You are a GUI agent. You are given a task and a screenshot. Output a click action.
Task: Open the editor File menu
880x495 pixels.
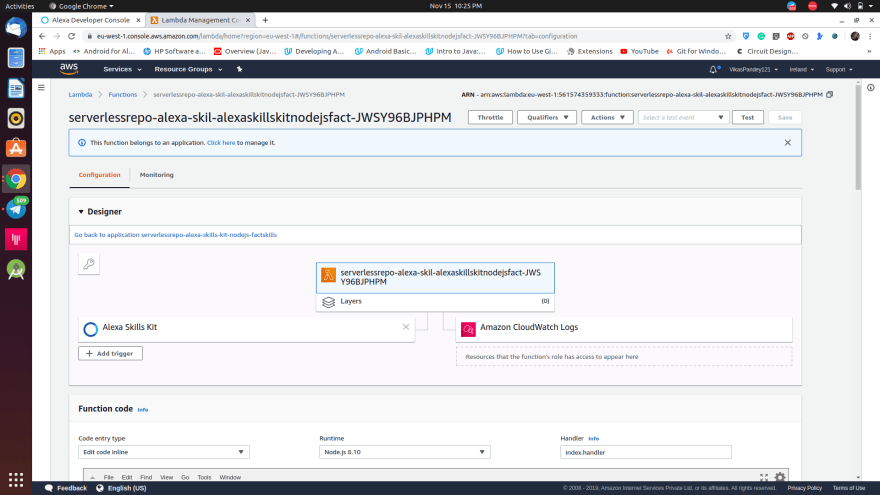click(108, 478)
